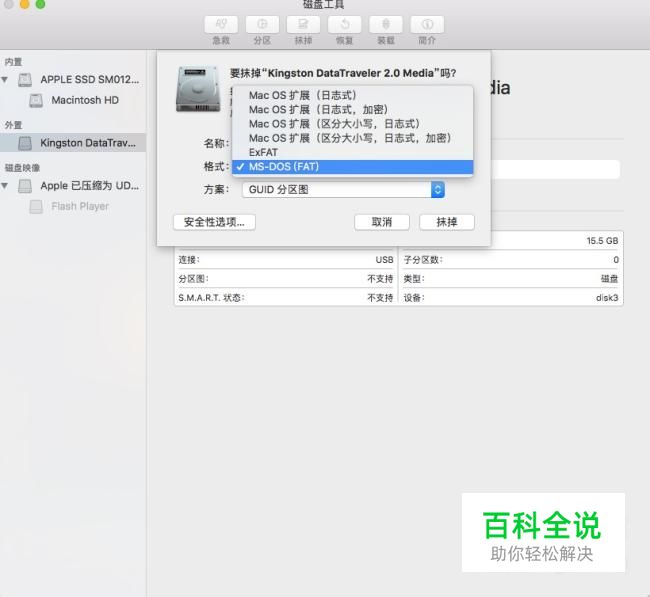650x597 pixels.
Task: Click the 连接 USB info row
Action: coord(286,260)
